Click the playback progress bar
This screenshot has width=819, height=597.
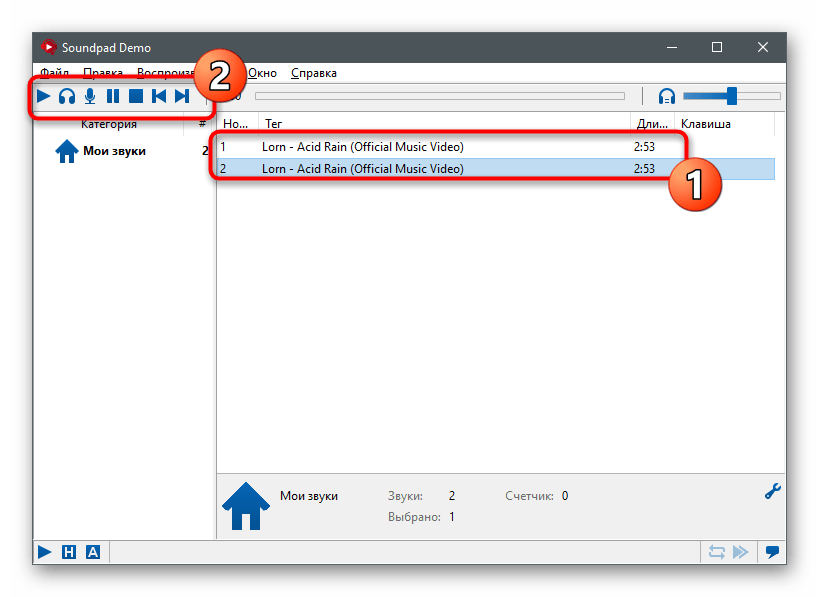pos(439,96)
